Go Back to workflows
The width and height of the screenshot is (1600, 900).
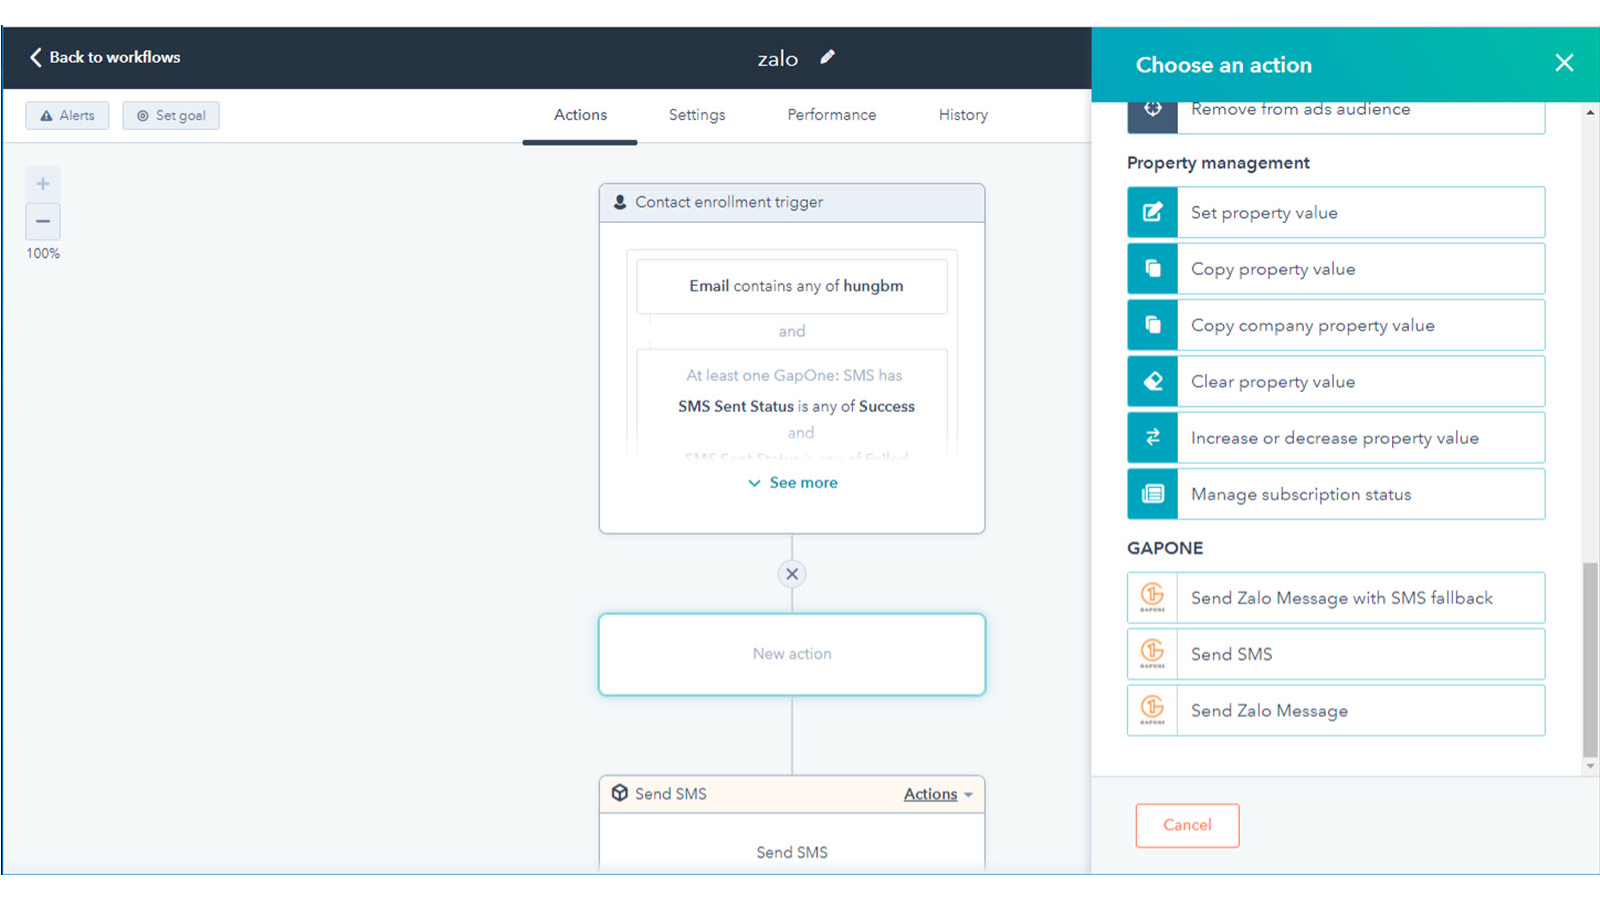coord(103,57)
